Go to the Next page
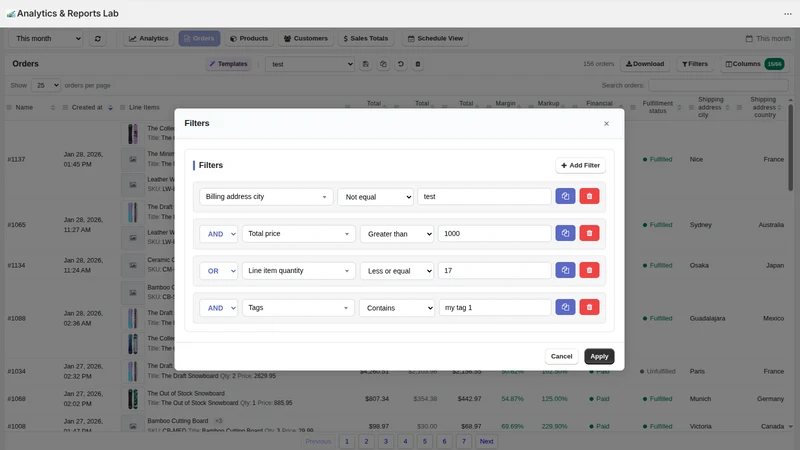 (x=486, y=441)
